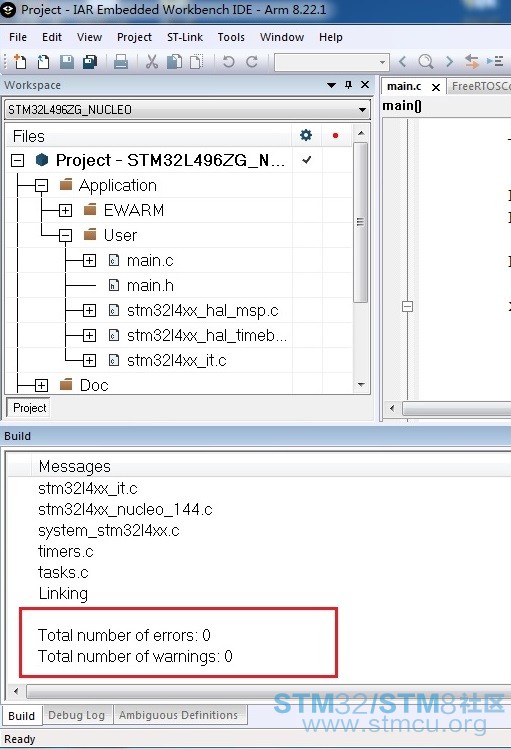The image size is (511, 749).
Task: Click the New Document toolbar icon
Action: [20, 62]
